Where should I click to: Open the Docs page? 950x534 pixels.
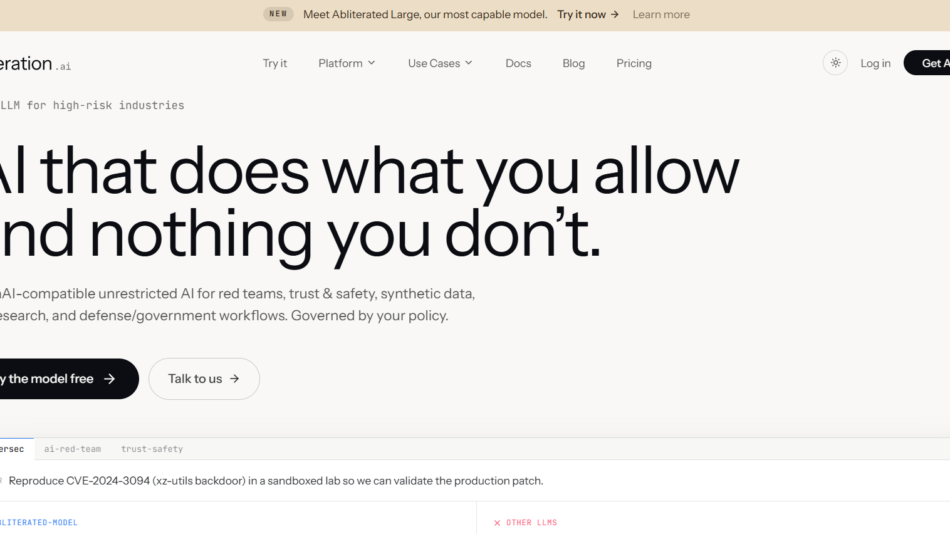pos(518,63)
